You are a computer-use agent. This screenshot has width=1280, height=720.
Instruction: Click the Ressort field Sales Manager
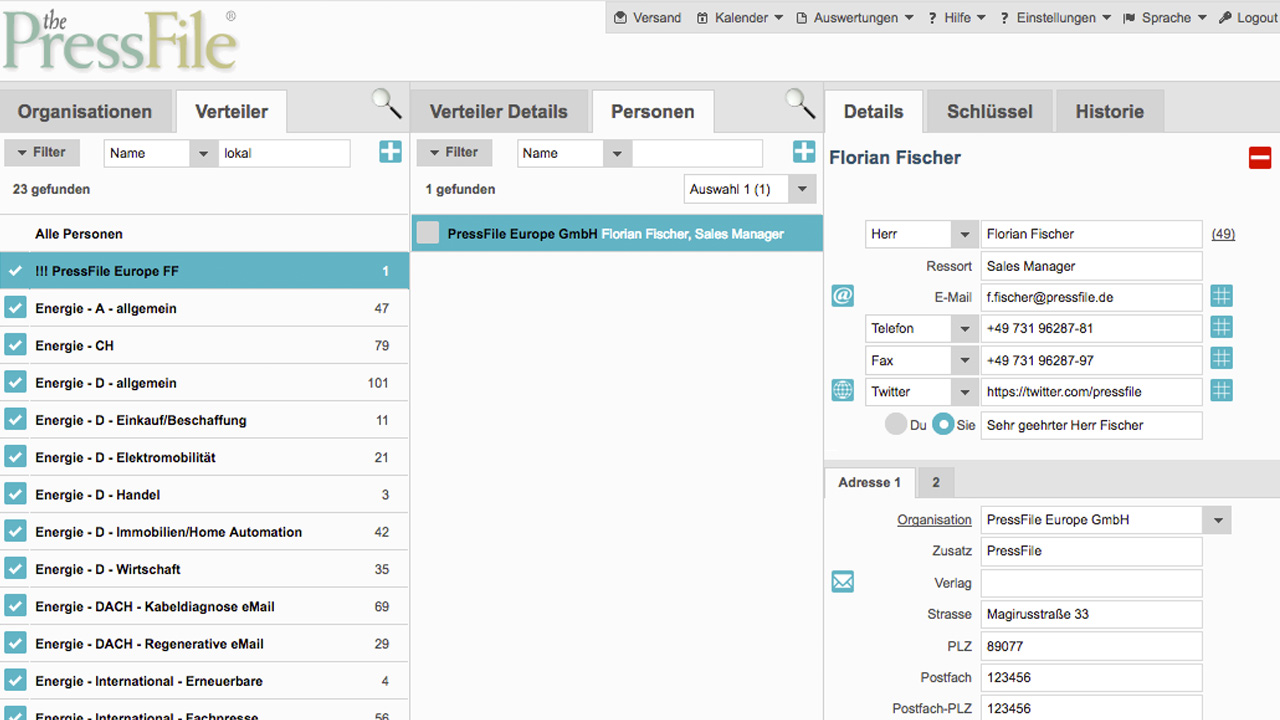1091,266
